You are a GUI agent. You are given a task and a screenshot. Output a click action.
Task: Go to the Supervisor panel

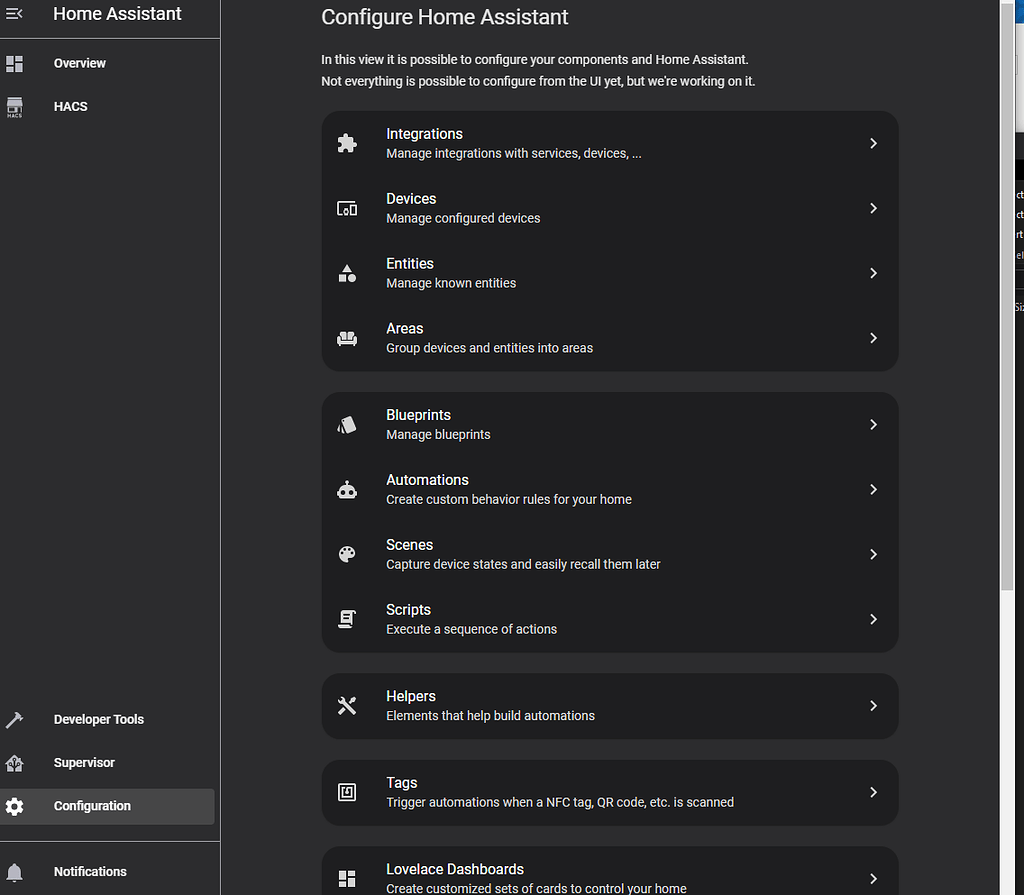pyautogui.click(x=84, y=762)
